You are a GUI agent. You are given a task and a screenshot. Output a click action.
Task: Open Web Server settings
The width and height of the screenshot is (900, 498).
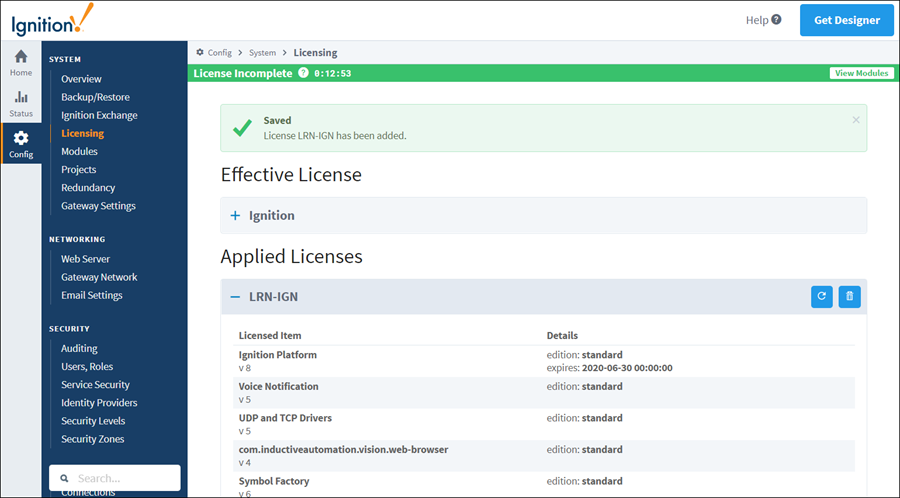coord(86,259)
